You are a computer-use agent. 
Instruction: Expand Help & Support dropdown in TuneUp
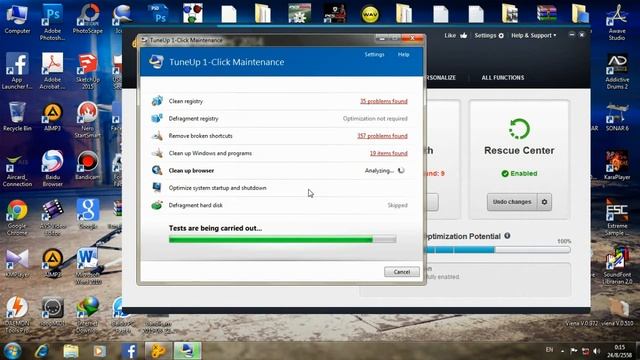click(x=533, y=36)
